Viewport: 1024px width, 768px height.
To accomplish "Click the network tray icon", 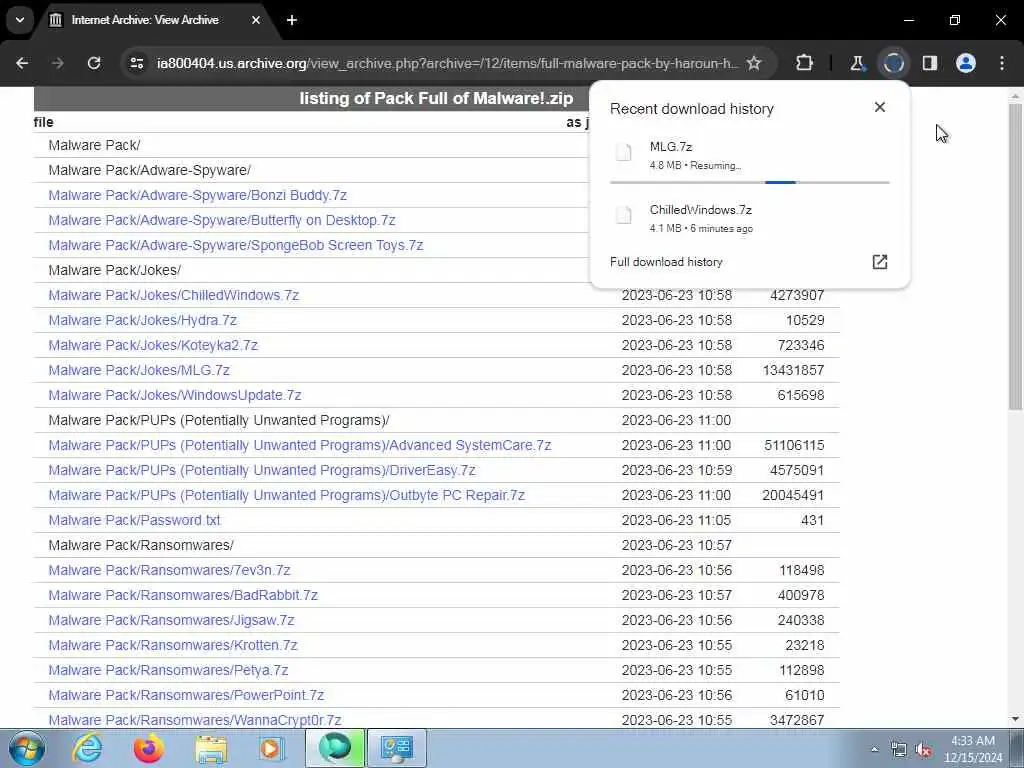I will (899, 749).
